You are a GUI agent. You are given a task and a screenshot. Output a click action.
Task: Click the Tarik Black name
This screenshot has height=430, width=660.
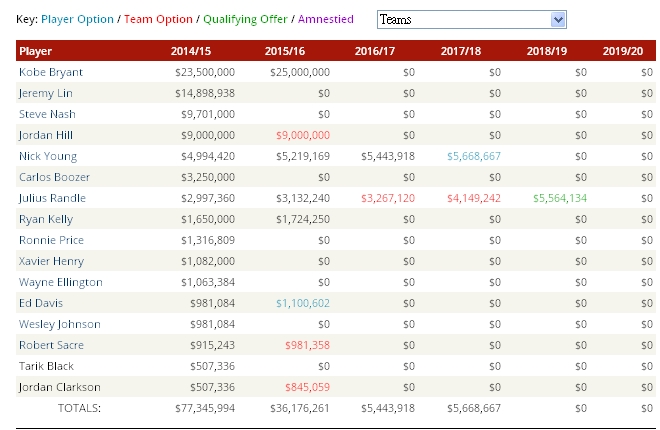click(46, 366)
